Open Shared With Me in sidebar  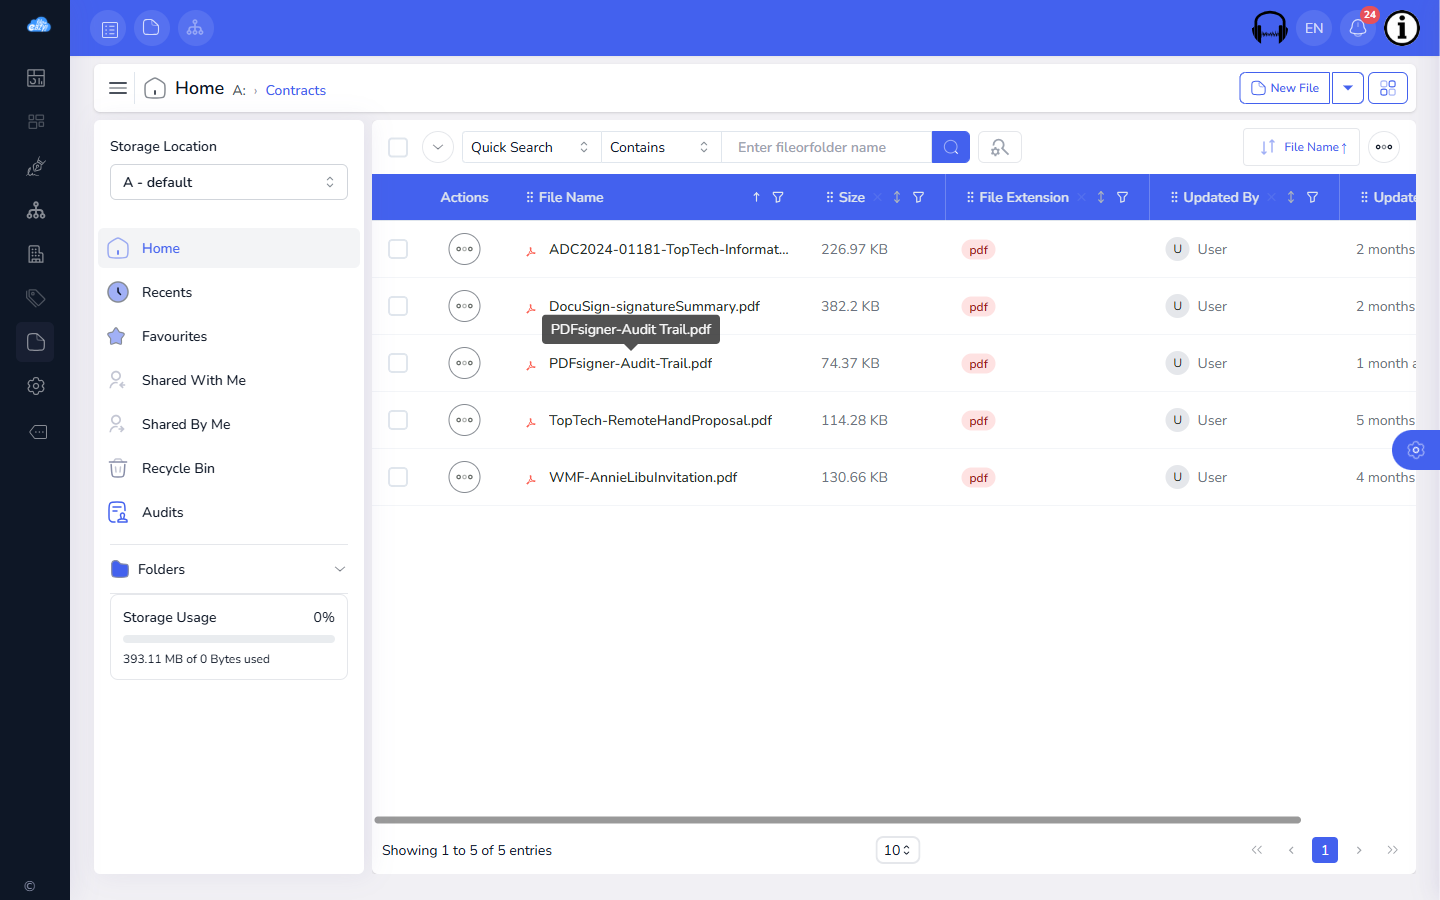point(229,380)
